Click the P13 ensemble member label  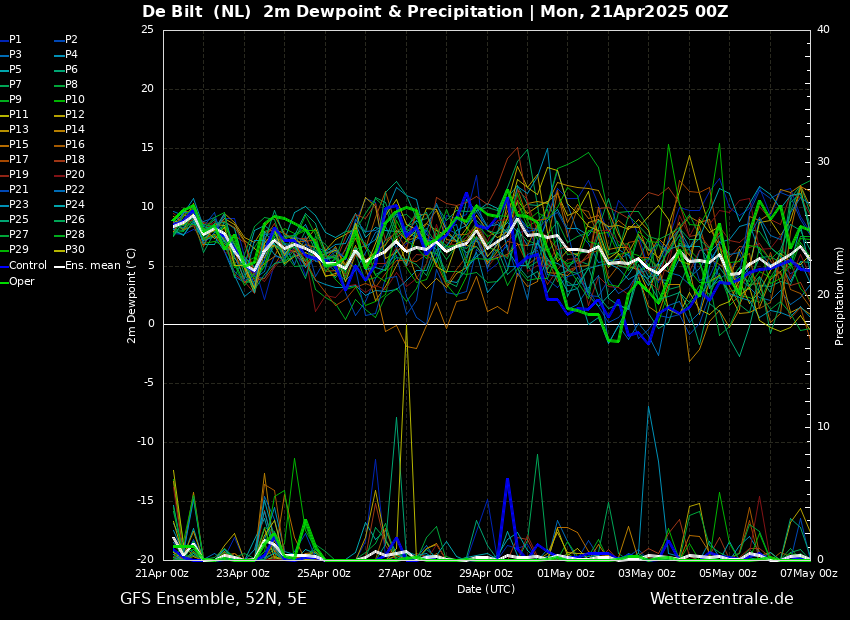click(15, 130)
